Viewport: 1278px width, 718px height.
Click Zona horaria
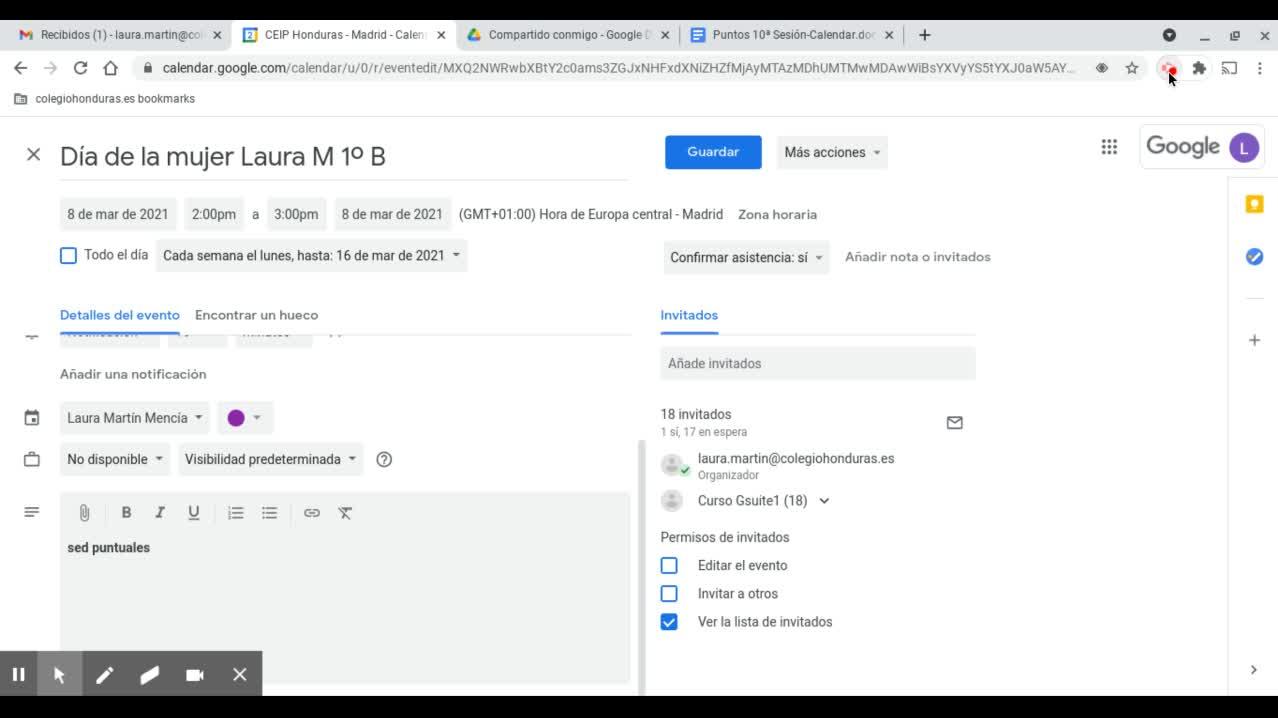[x=777, y=214]
